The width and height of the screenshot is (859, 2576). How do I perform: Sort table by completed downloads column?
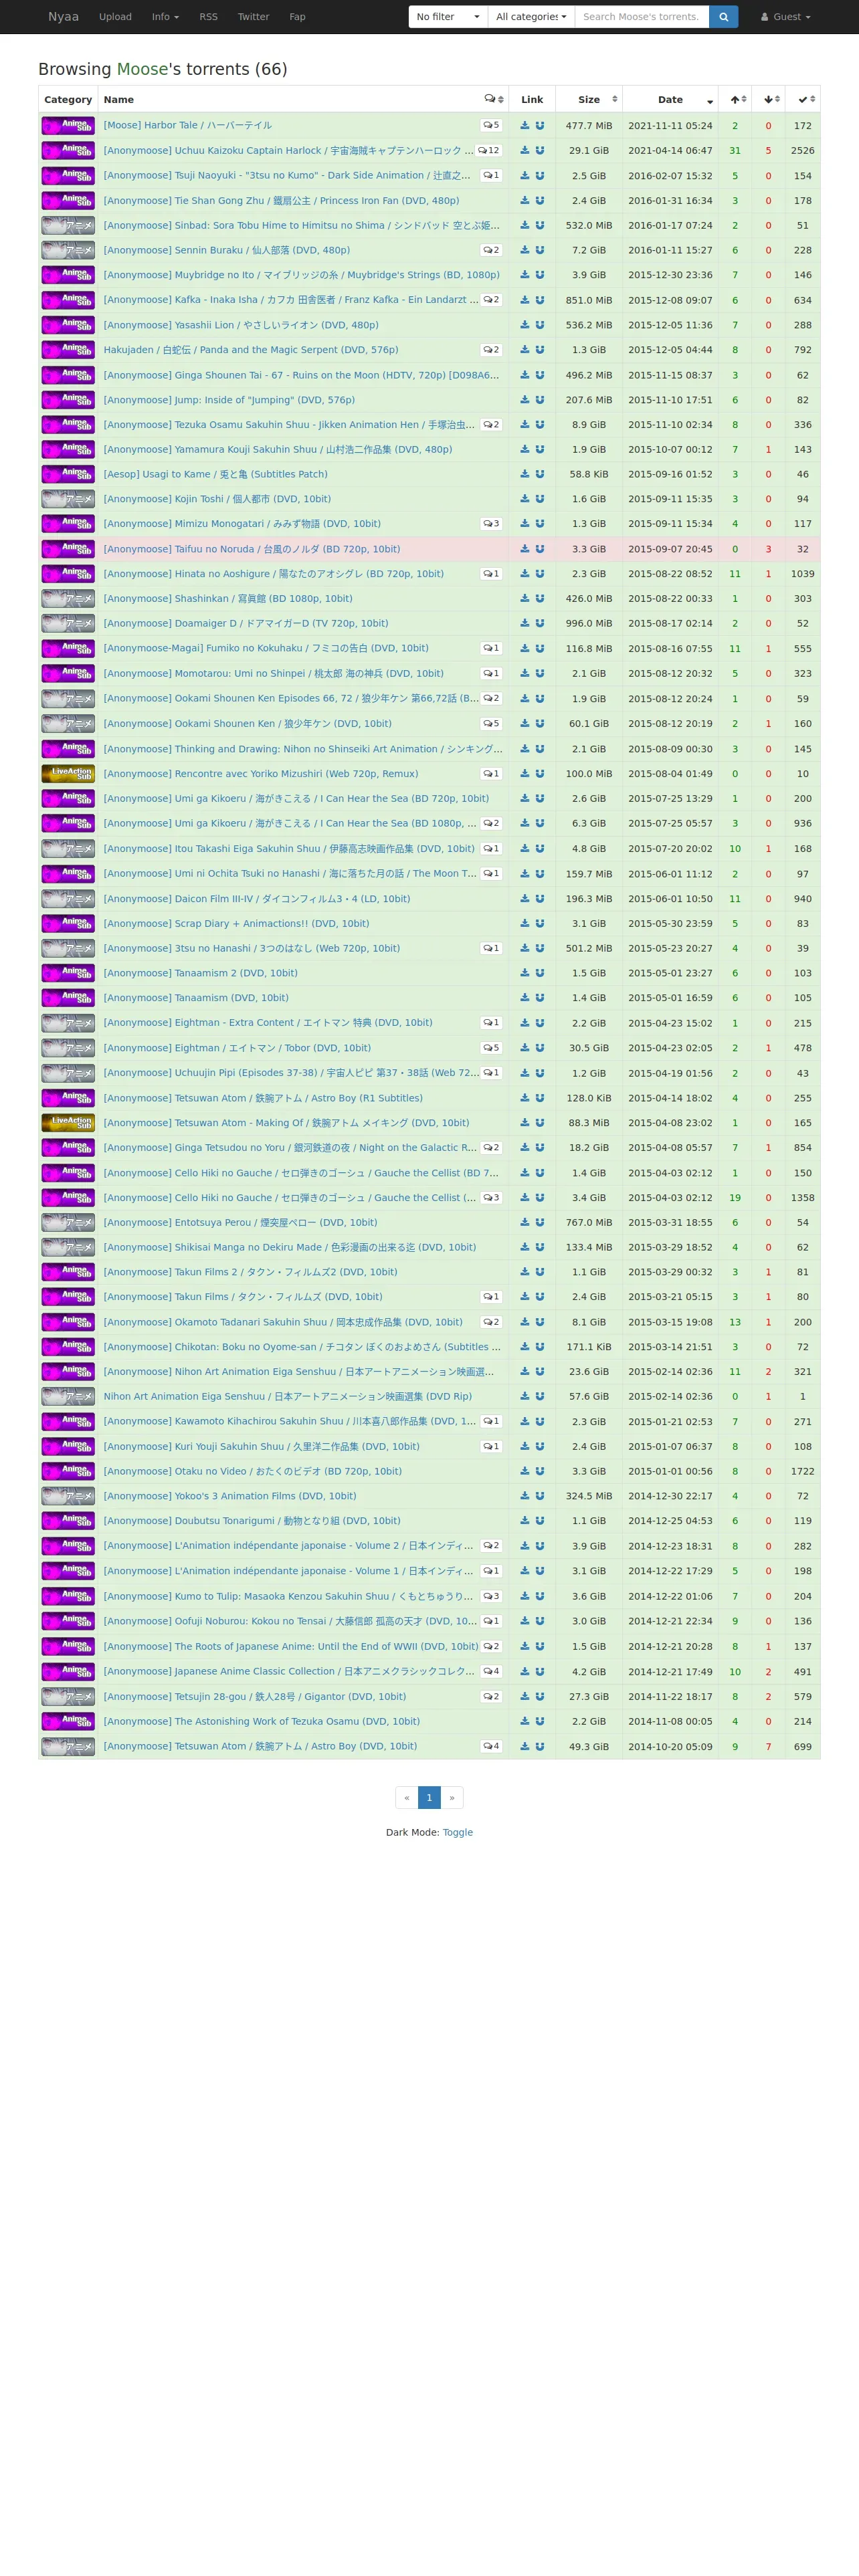(x=802, y=99)
